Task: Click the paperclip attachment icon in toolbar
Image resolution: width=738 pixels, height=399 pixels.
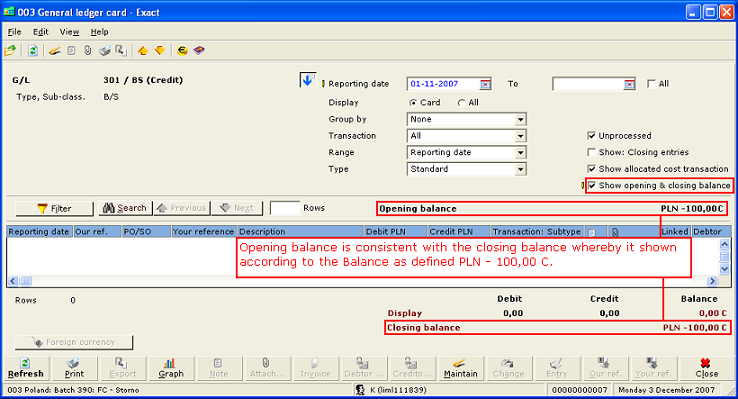Action: point(88,50)
